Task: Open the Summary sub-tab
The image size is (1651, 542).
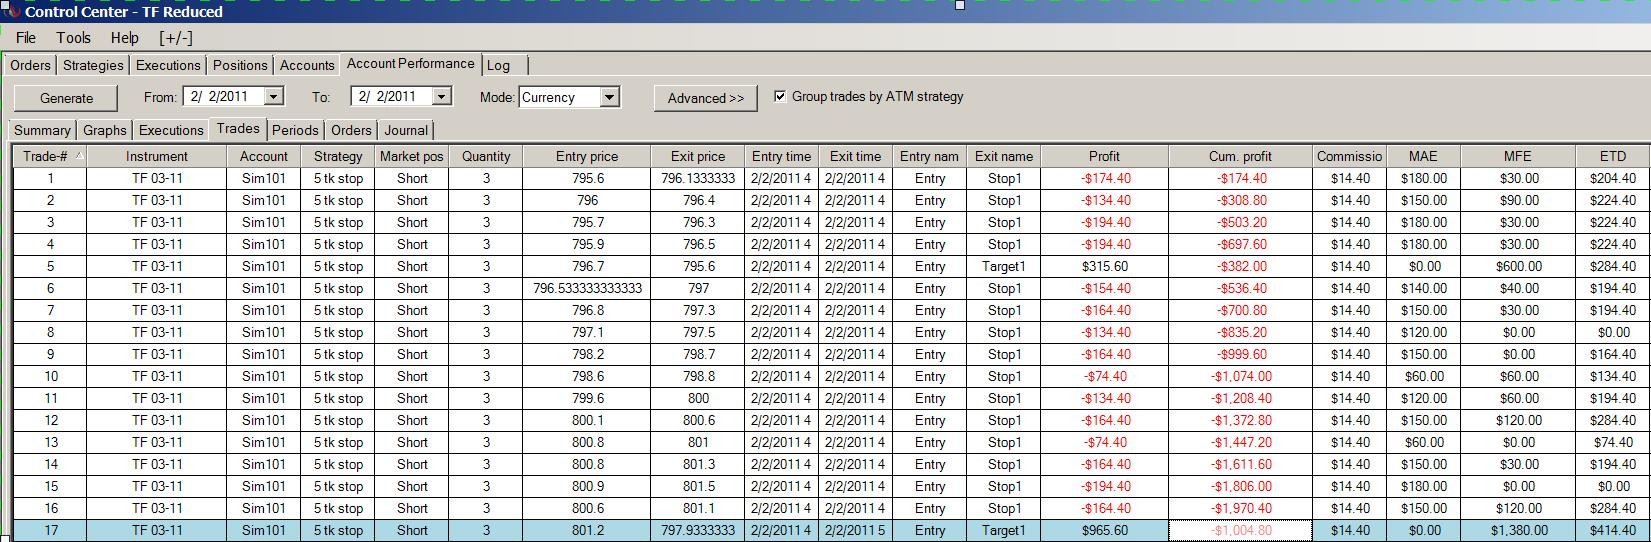Action: click(x=42, y=130)
